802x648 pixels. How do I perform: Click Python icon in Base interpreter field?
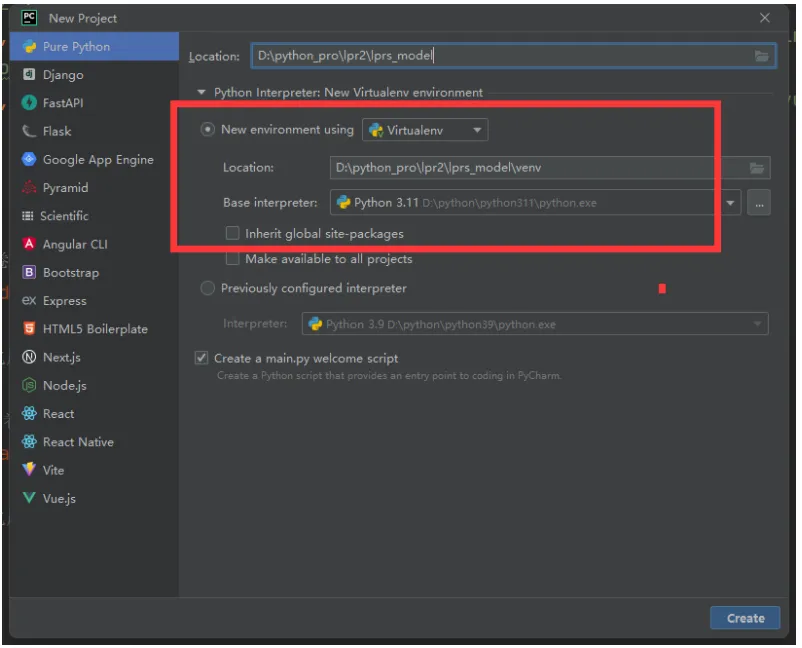coord(343,203)
